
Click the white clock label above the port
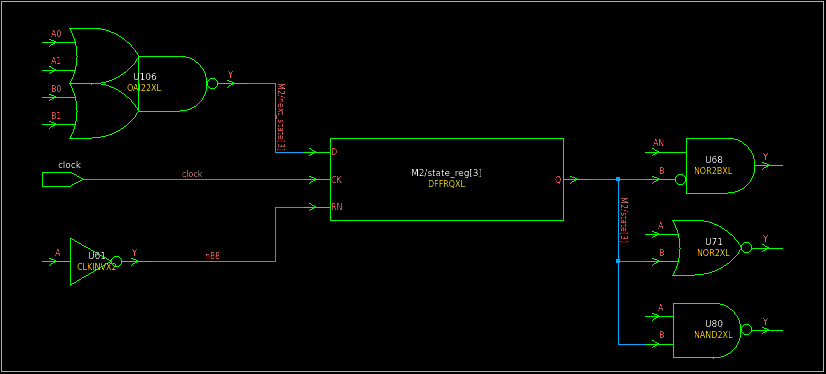[70, 165]
